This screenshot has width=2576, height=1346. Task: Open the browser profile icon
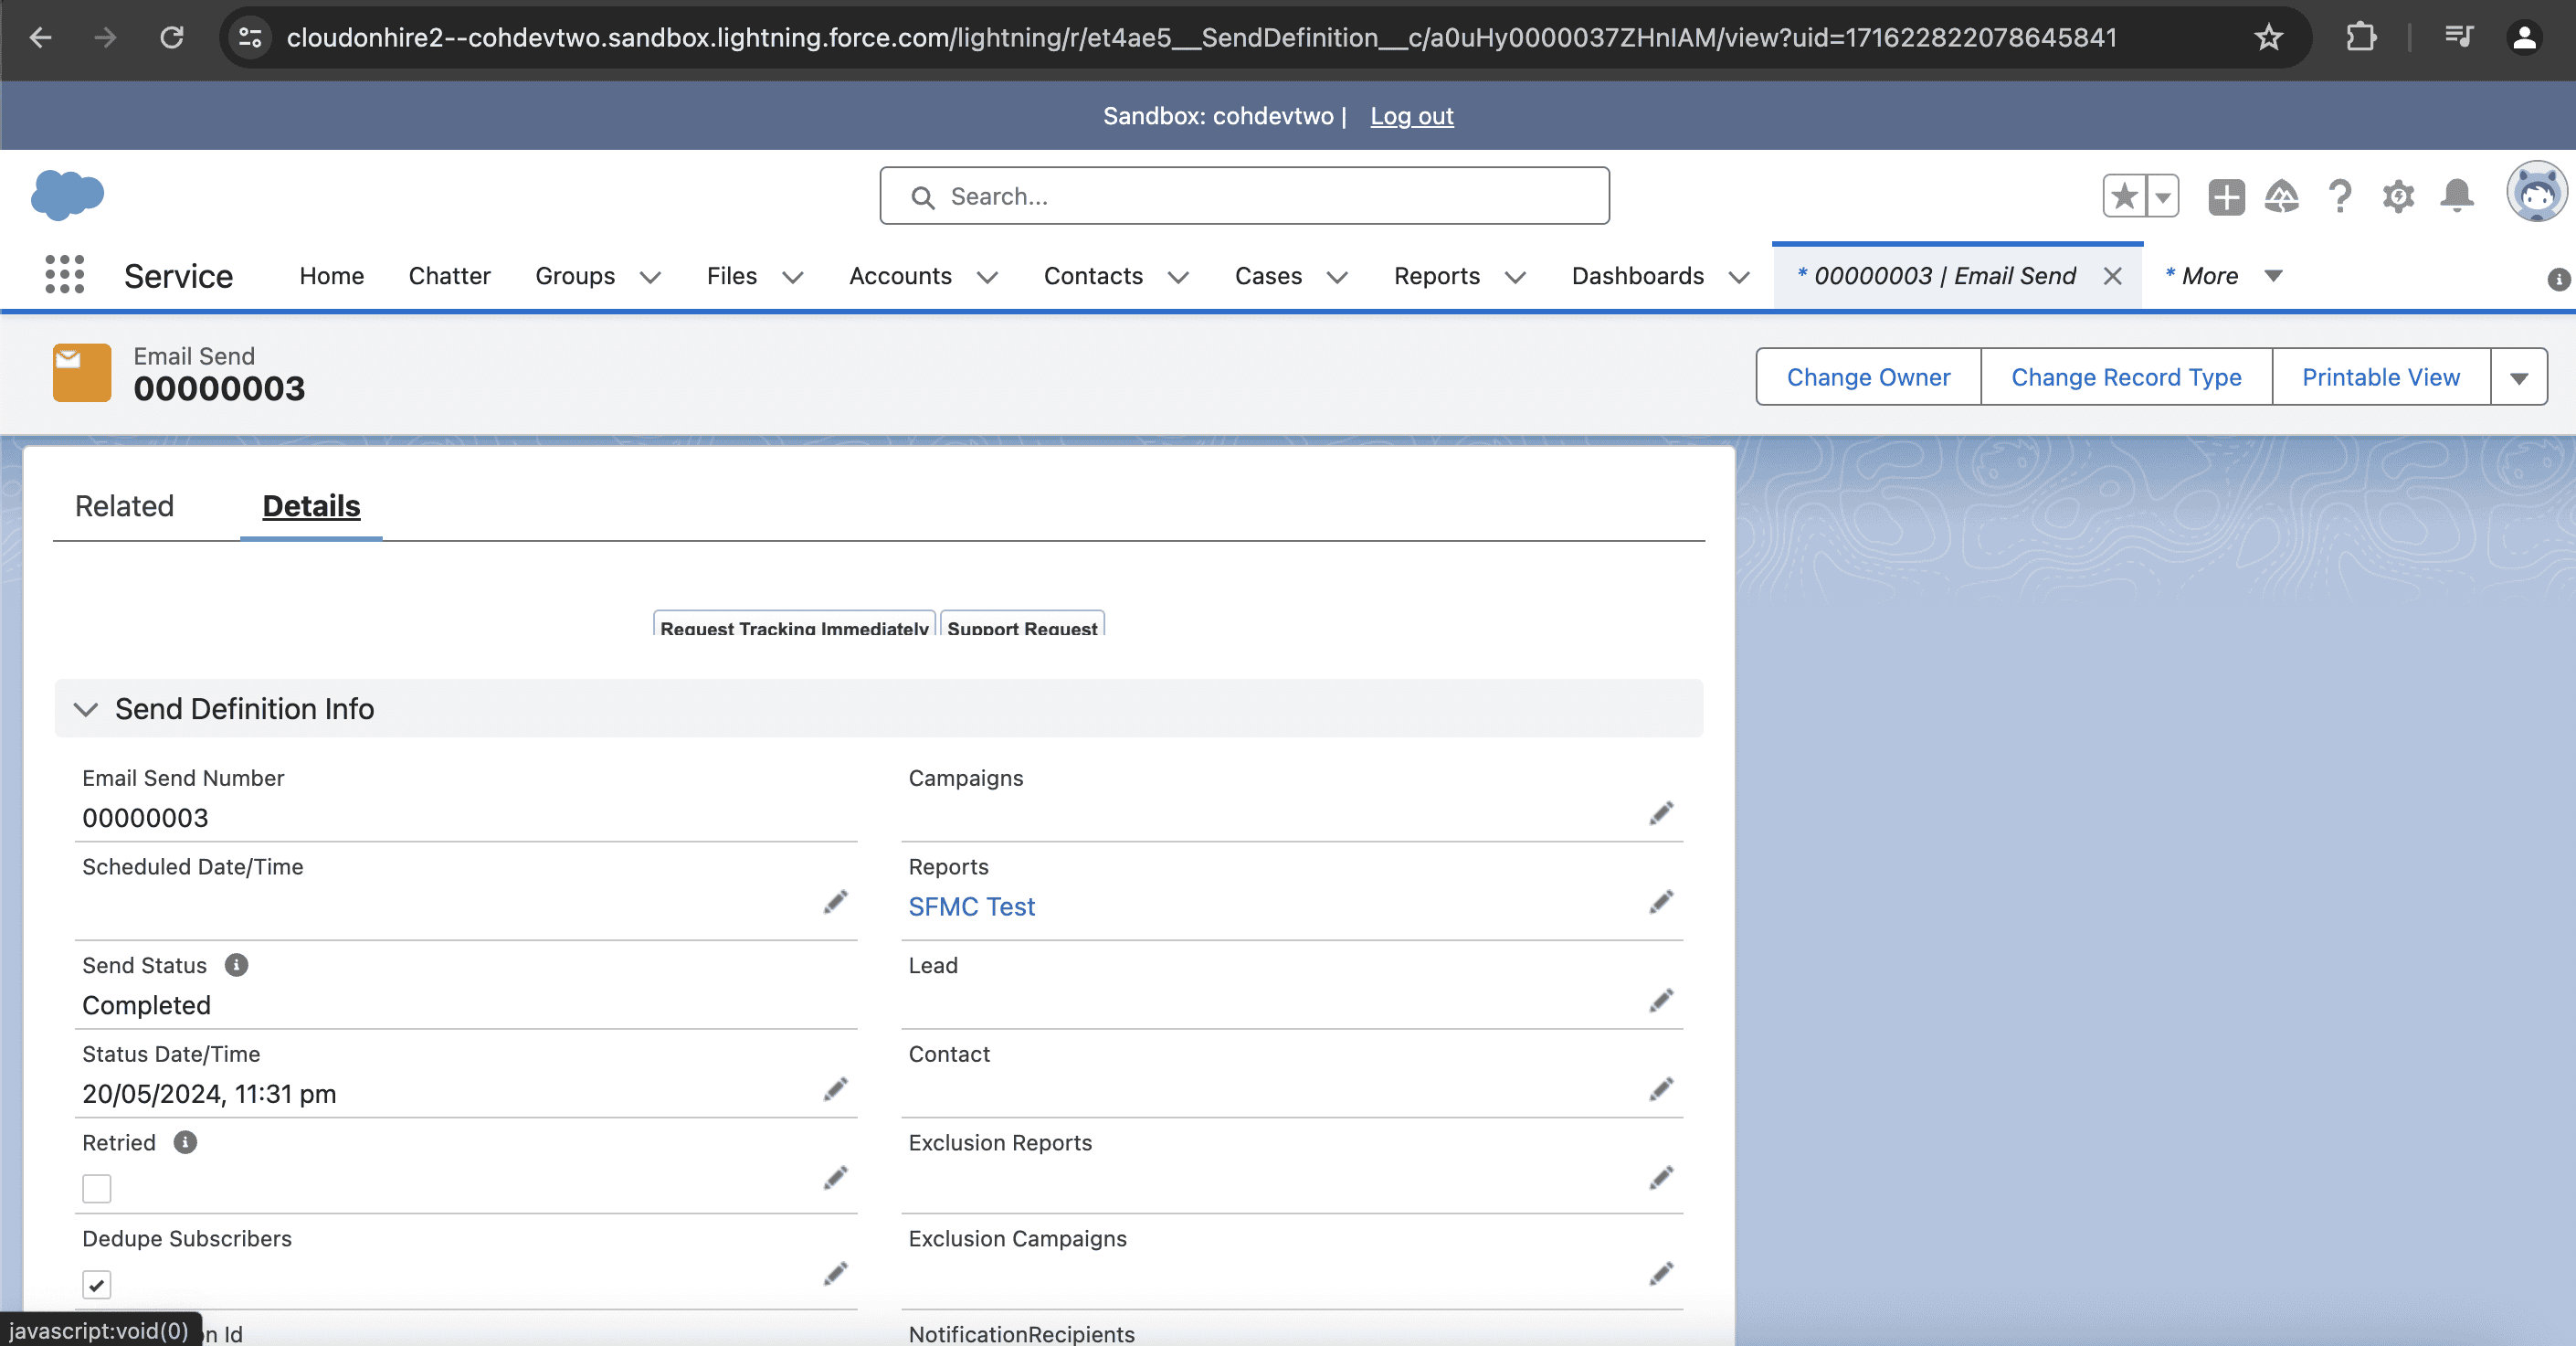coord(2524,38)
